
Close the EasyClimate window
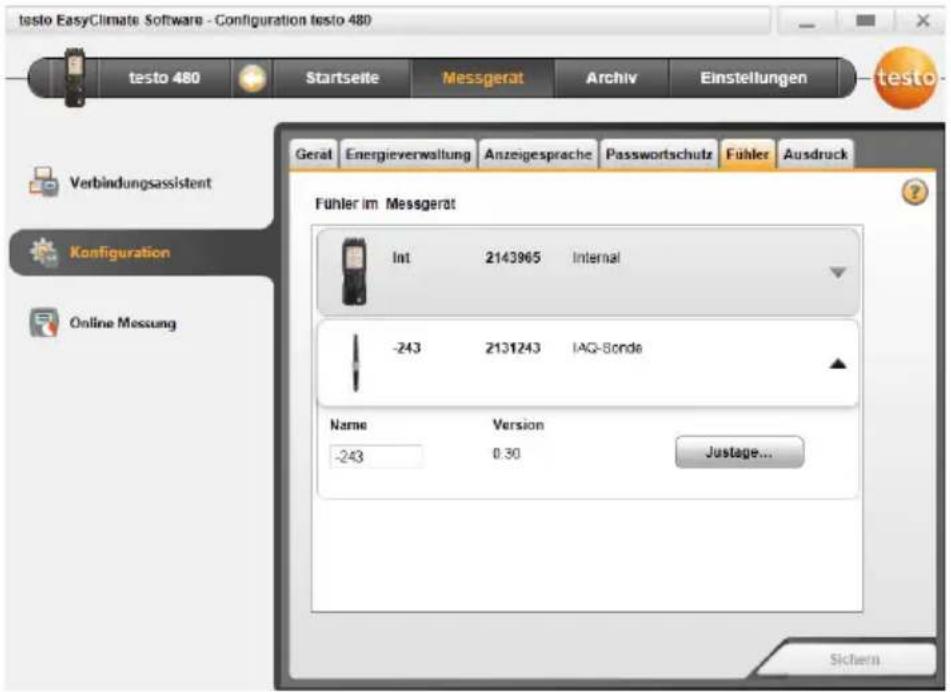(x=922, y=21)
